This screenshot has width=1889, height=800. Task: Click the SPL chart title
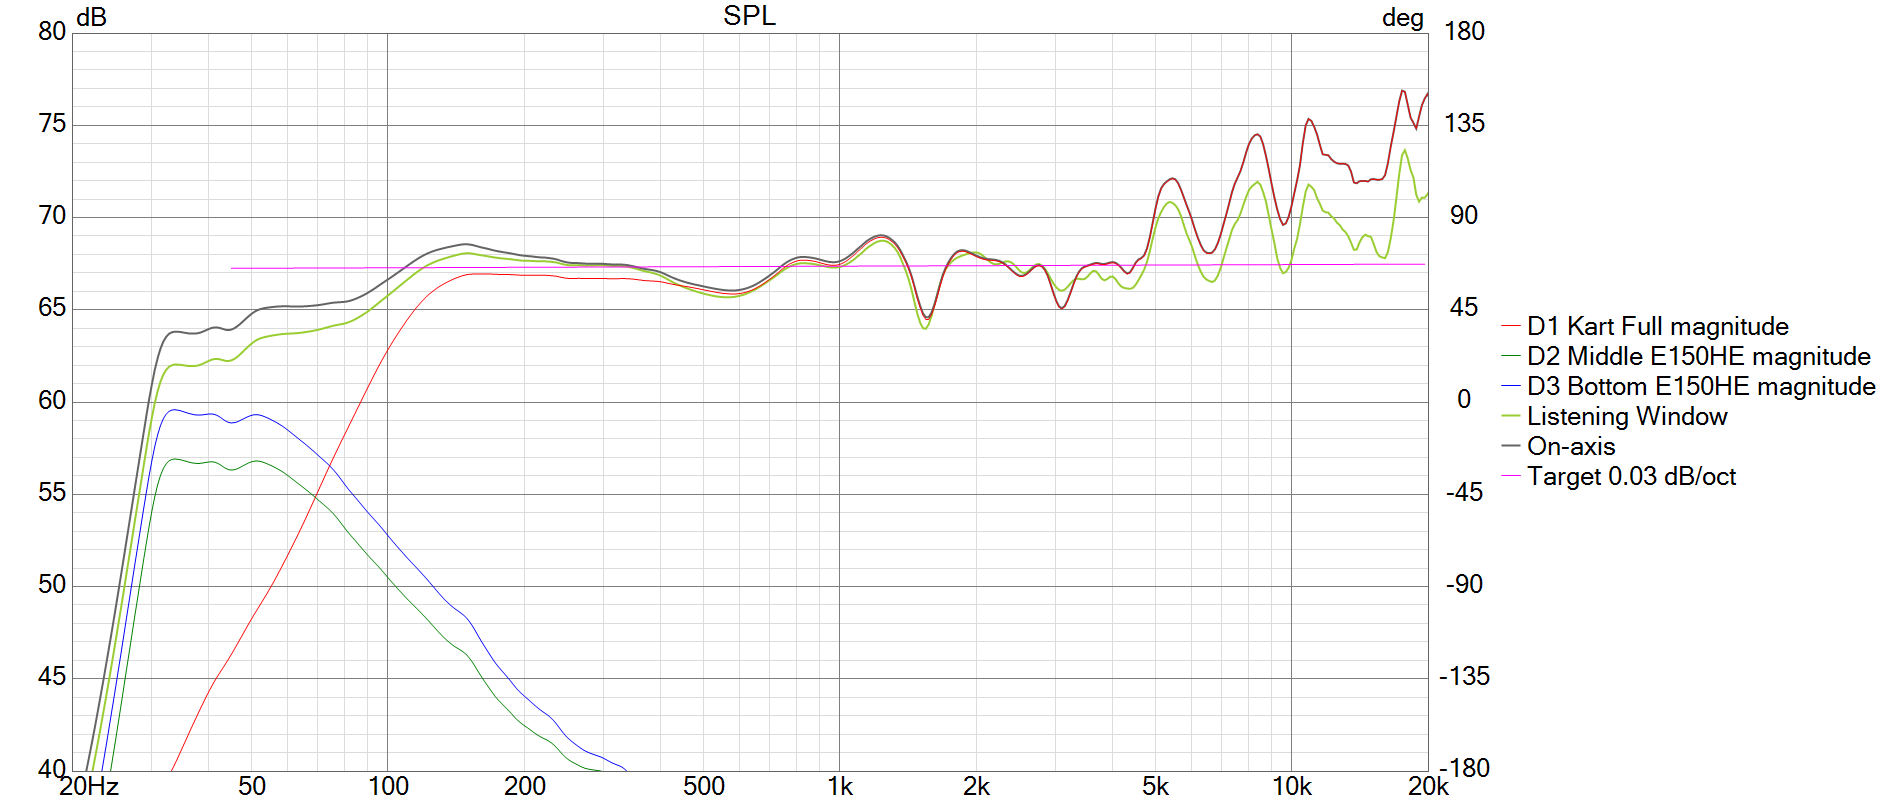click(x=749, y=16)
